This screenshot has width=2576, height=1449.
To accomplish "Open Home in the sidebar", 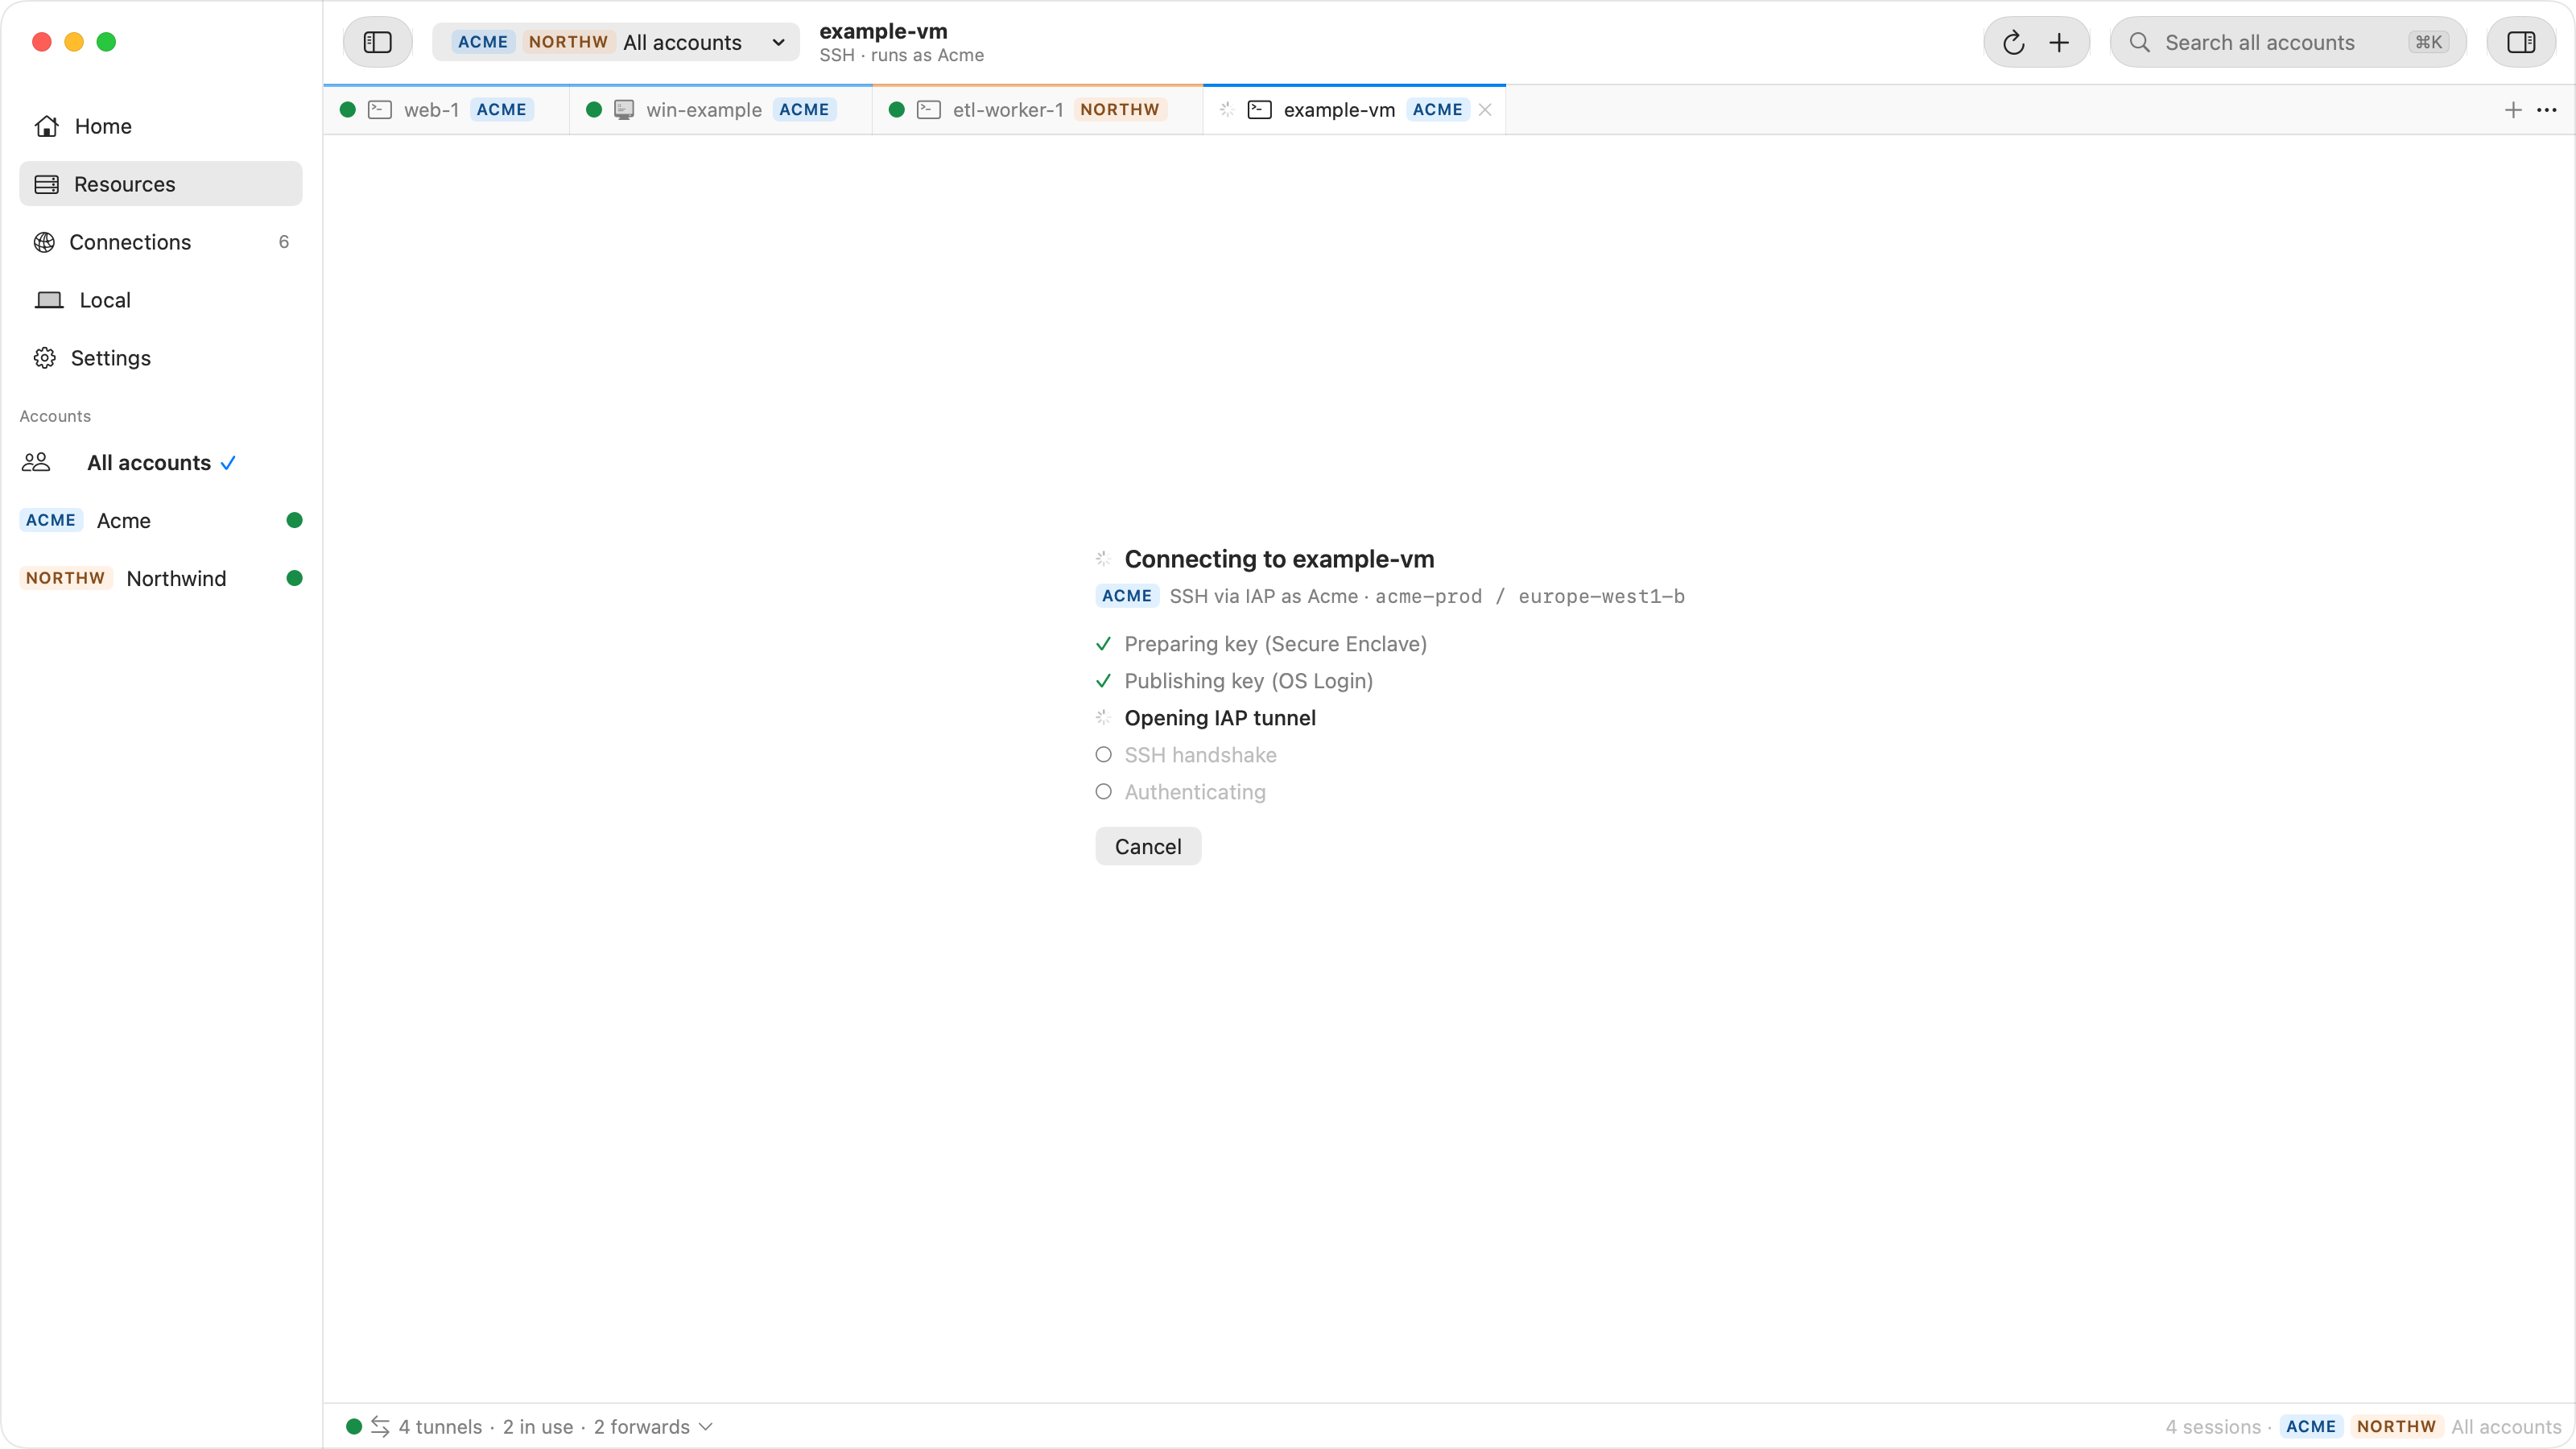I will pos(160,126).
